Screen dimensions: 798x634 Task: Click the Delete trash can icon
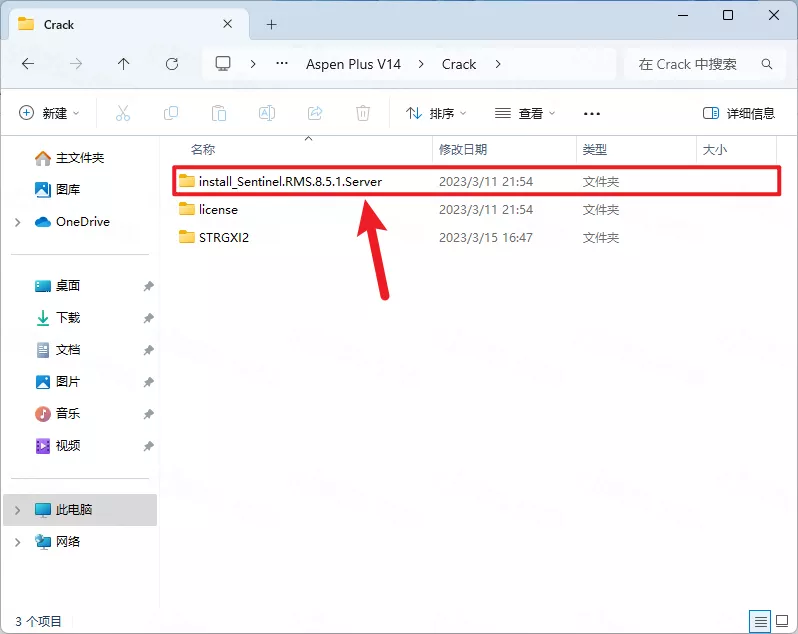pos(364,113)
